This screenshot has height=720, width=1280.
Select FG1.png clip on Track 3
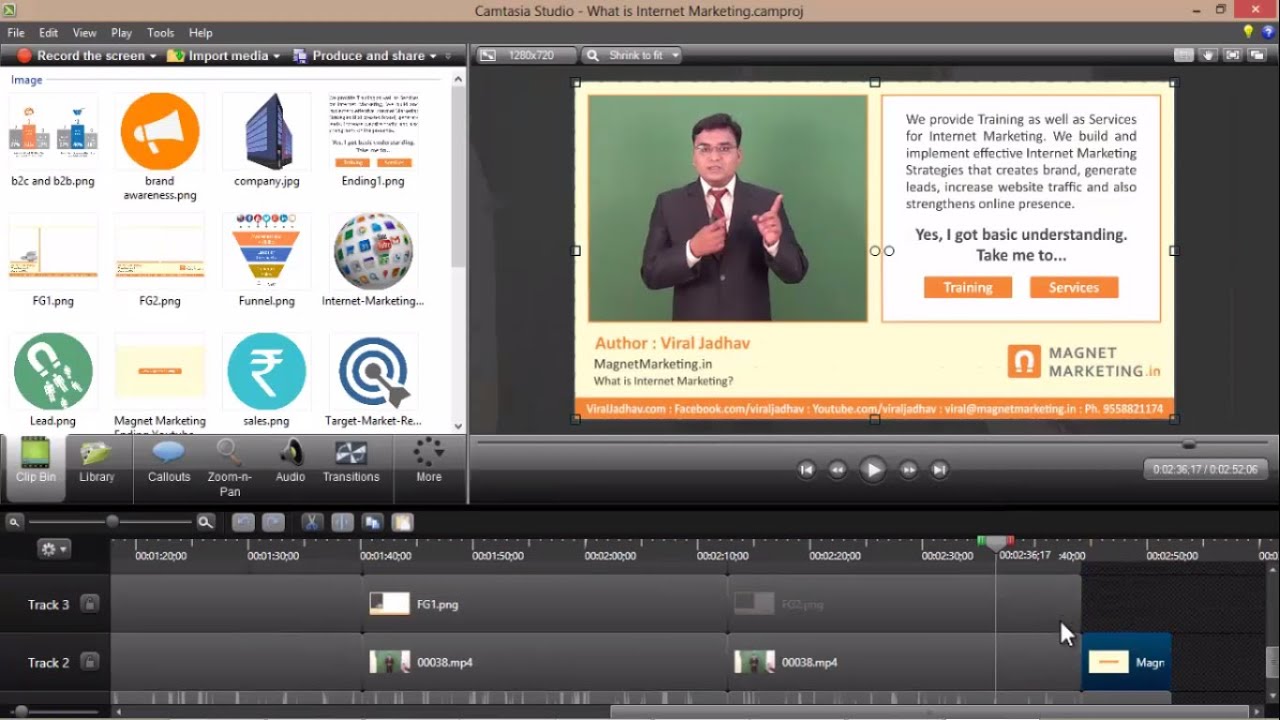545,604
